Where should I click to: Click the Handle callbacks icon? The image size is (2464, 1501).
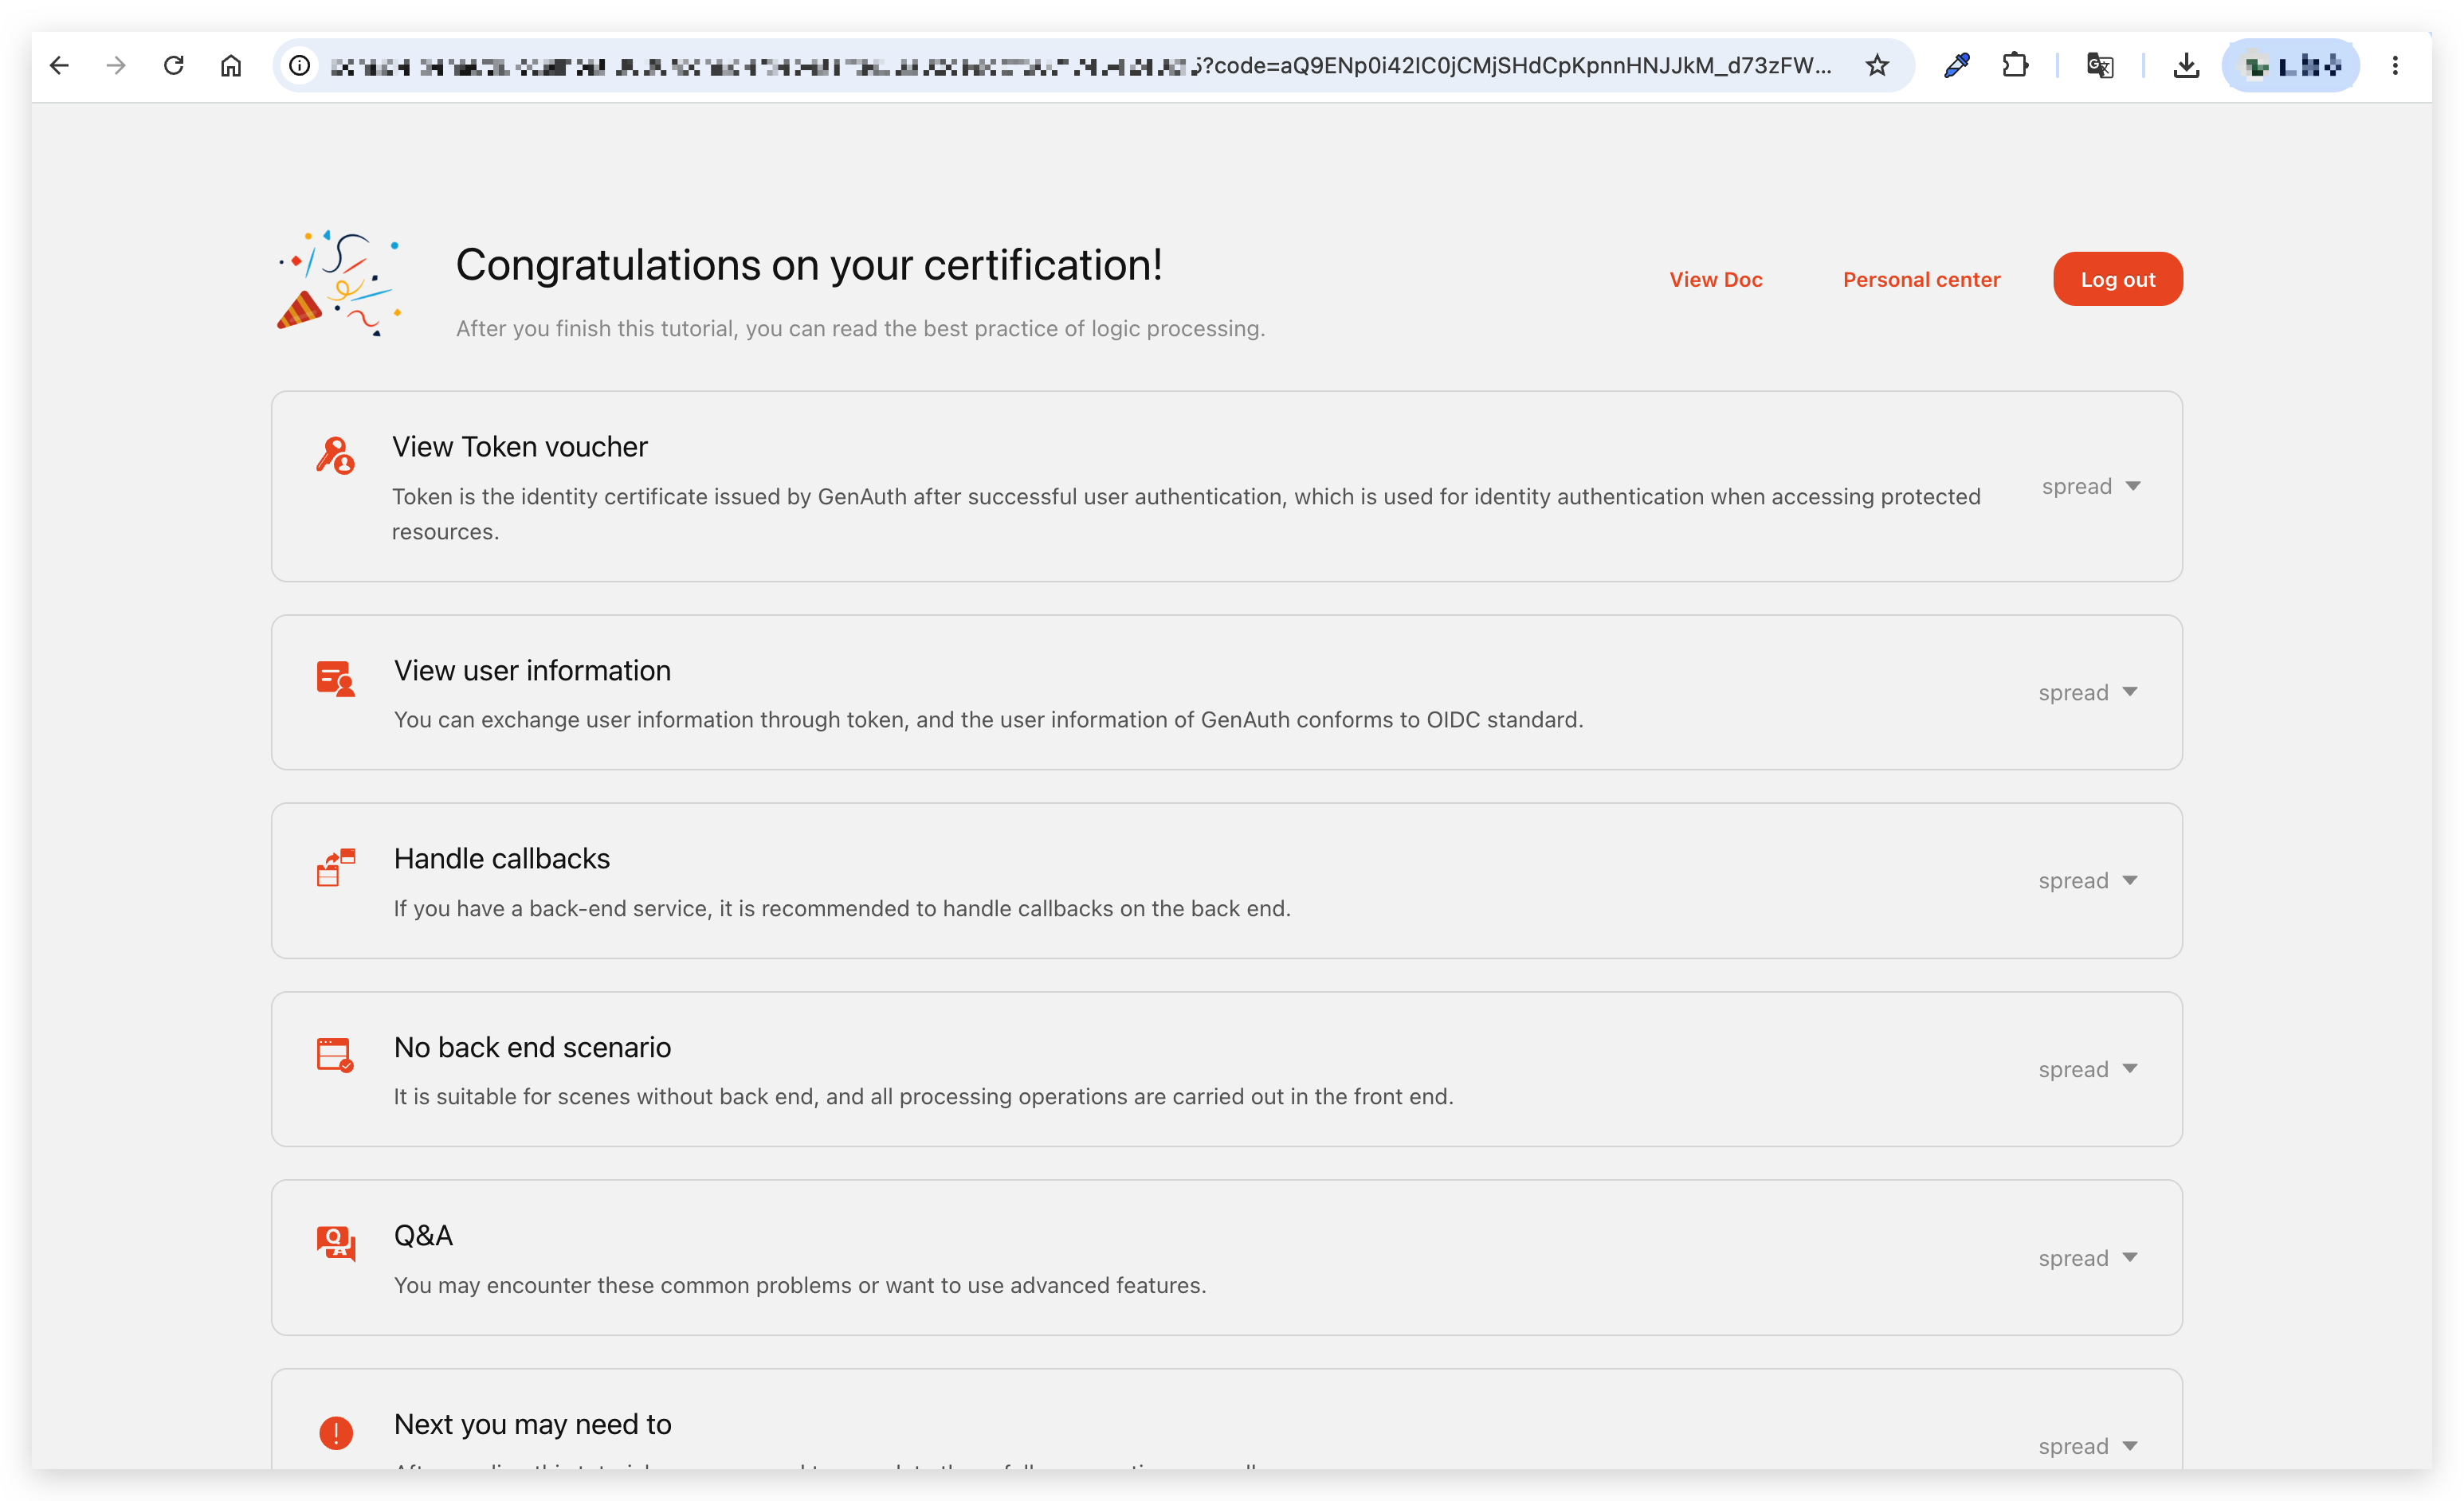pyautogui.click(x=335, y=867)
